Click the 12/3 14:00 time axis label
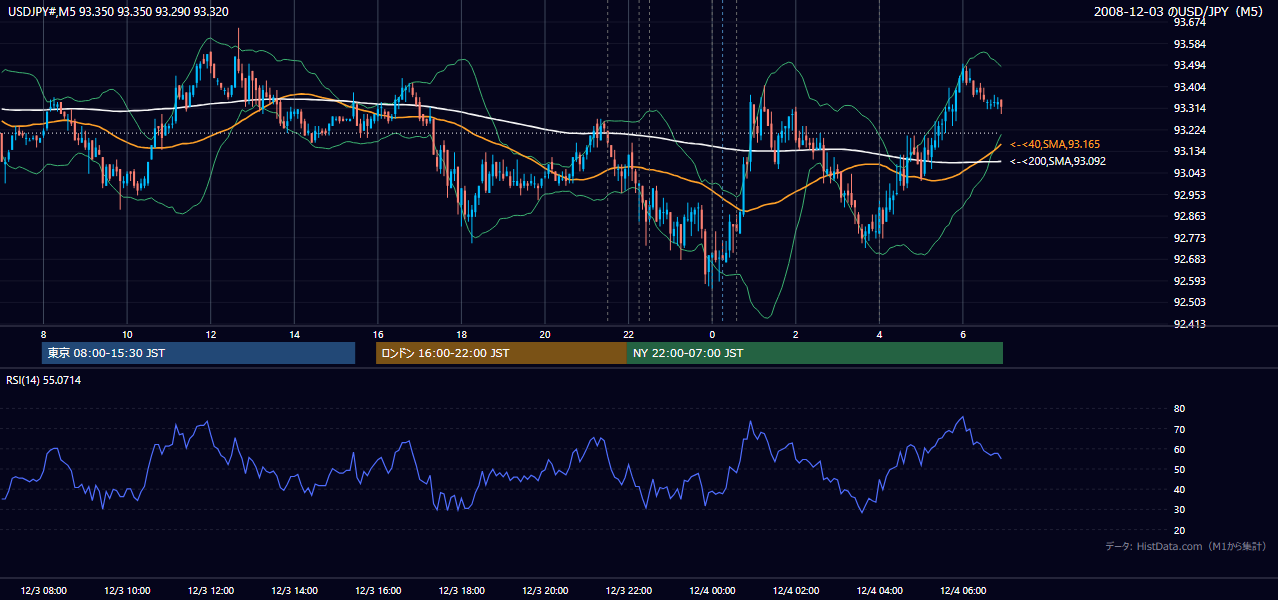 point(294,591)
